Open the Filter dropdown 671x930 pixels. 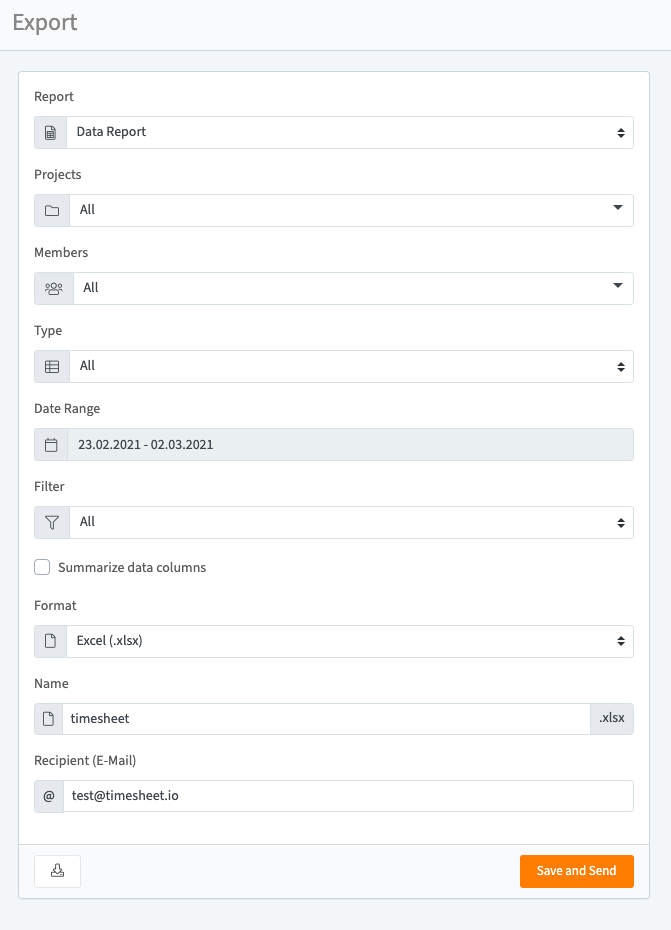(x=350, y=522)
